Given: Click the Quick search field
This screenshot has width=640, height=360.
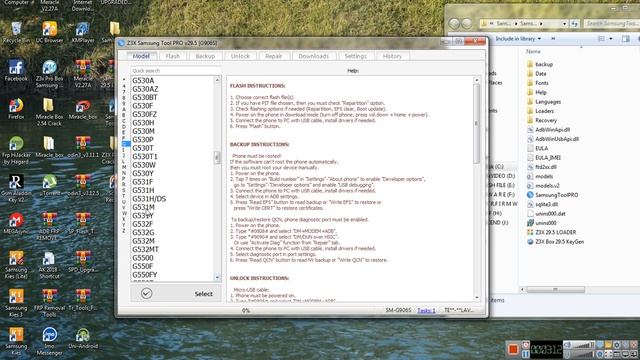Looking at the screenshot, I should (176, 71).
